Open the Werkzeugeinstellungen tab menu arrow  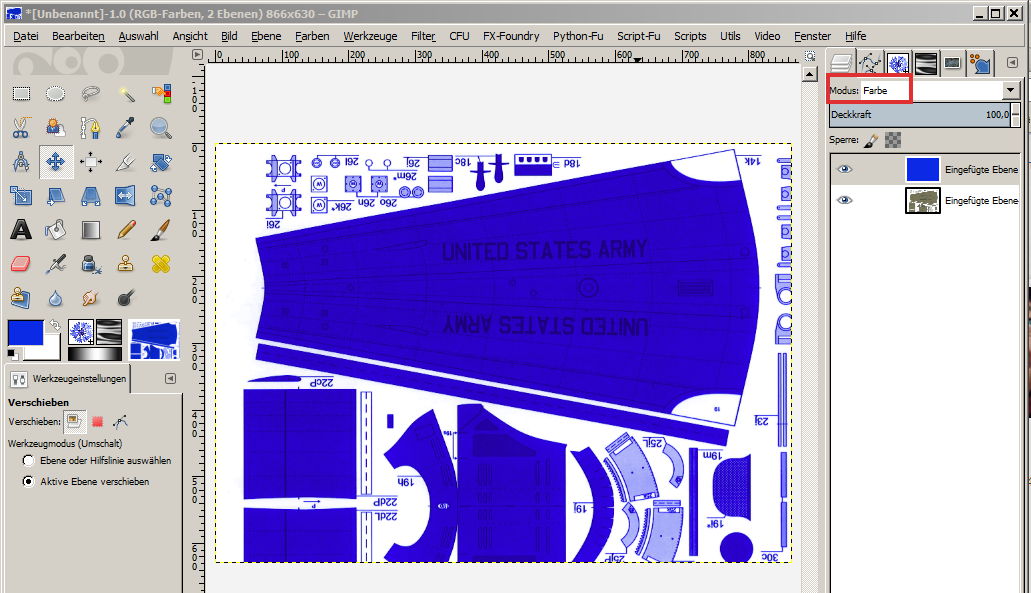[x=170, y=379]
